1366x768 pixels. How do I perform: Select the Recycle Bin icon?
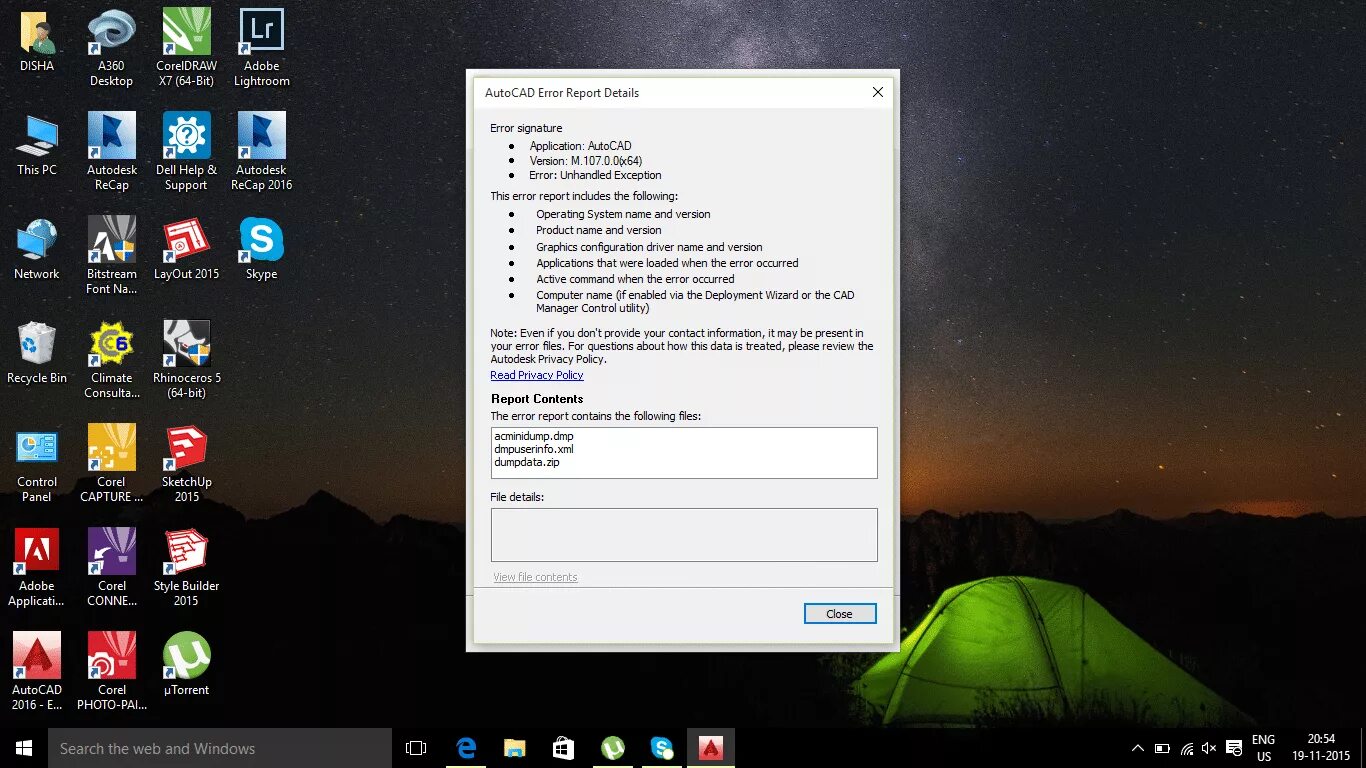(37, 354)
